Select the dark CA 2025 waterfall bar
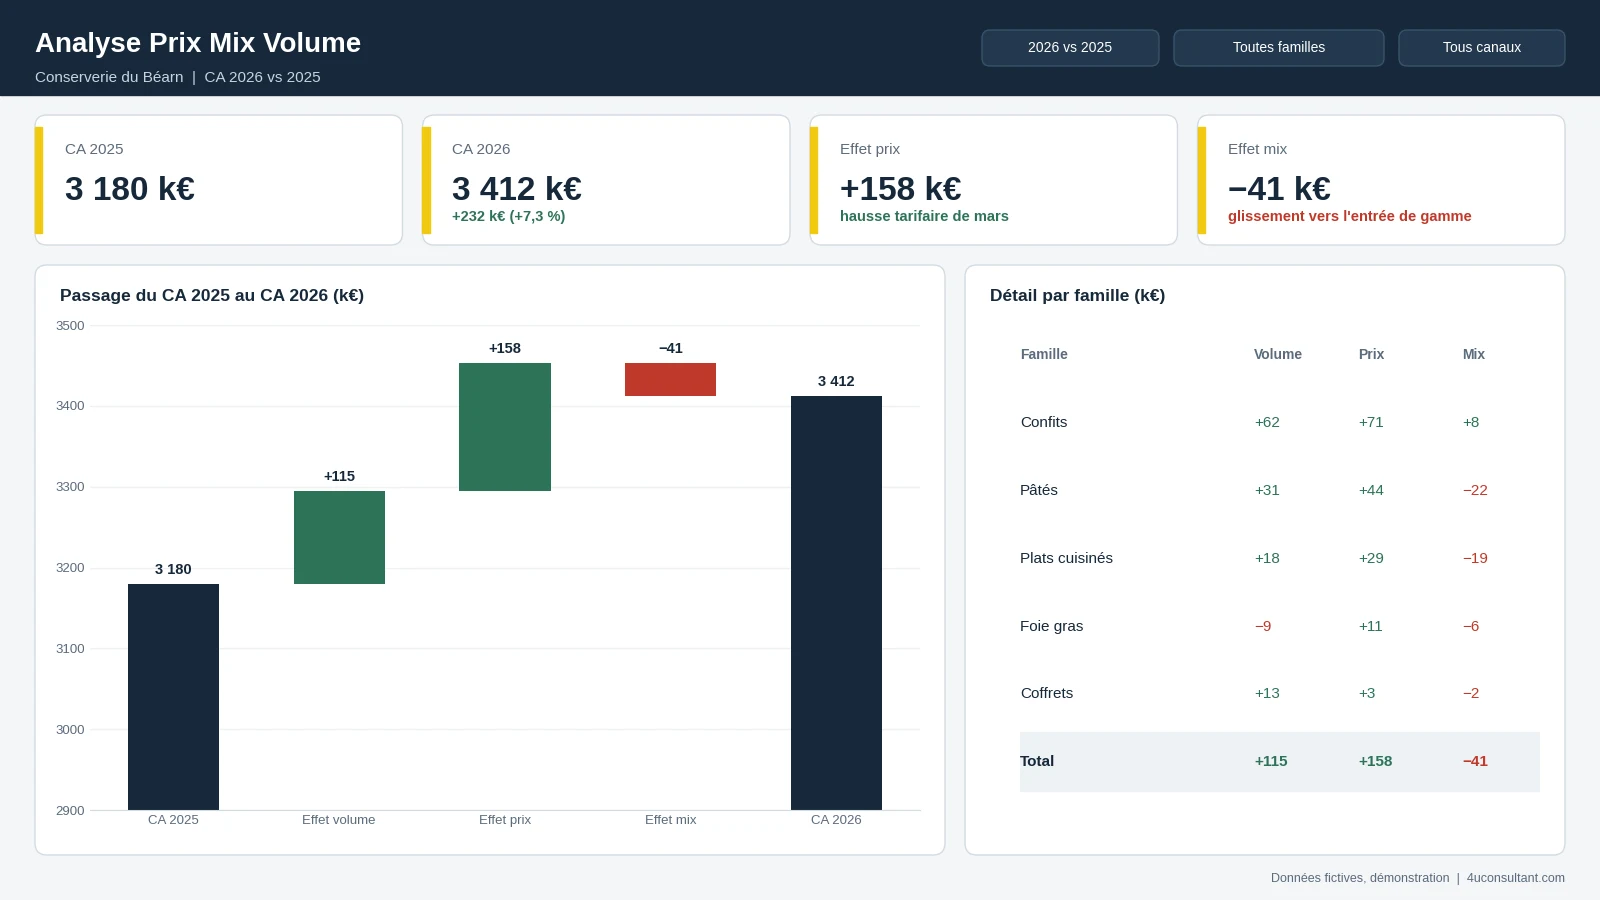 click(173, 697)
